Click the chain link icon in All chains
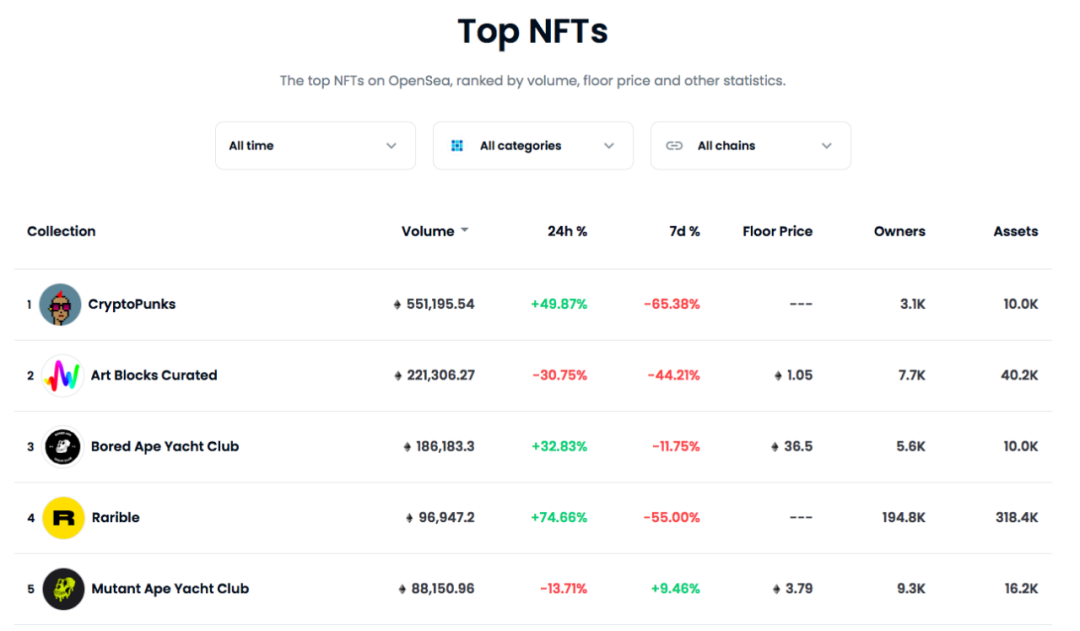Image resolution: width=1080 pixels, height=631 pixels. click(674, 145)
